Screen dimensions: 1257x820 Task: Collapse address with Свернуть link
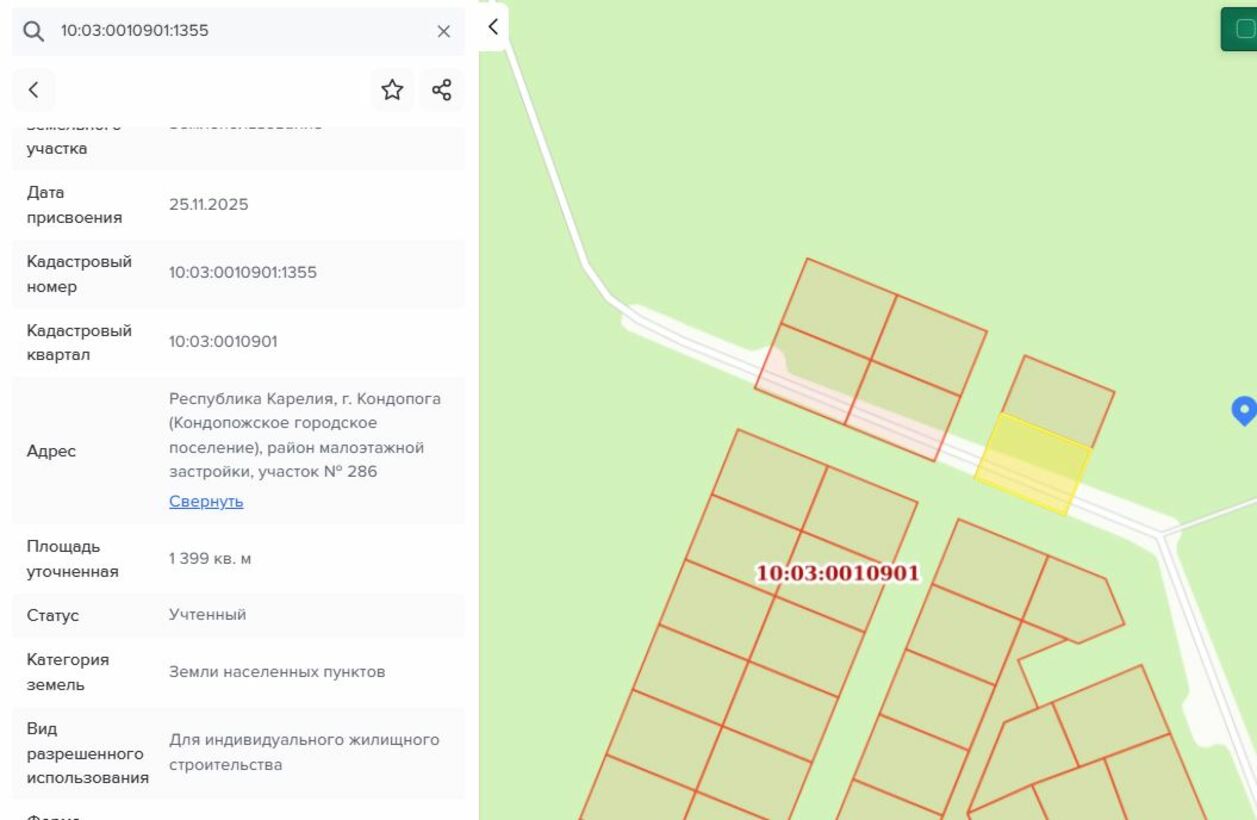[206, 501]
